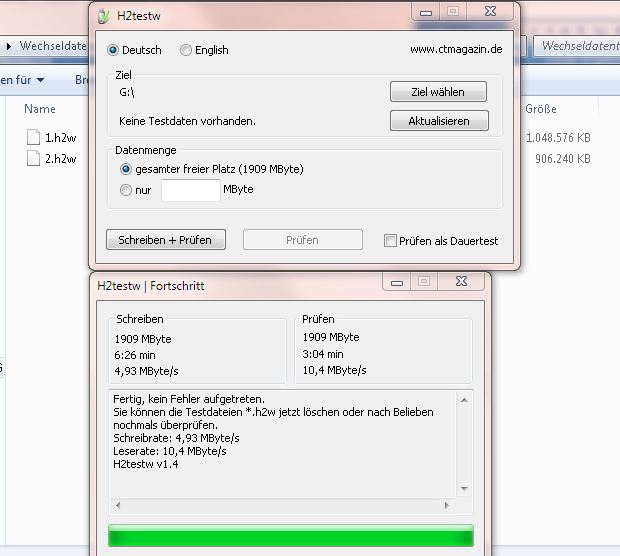Viewport: 620px width, 556px height.
Task: Click the 'Aktualisieren' button
Action: [439, 121]
